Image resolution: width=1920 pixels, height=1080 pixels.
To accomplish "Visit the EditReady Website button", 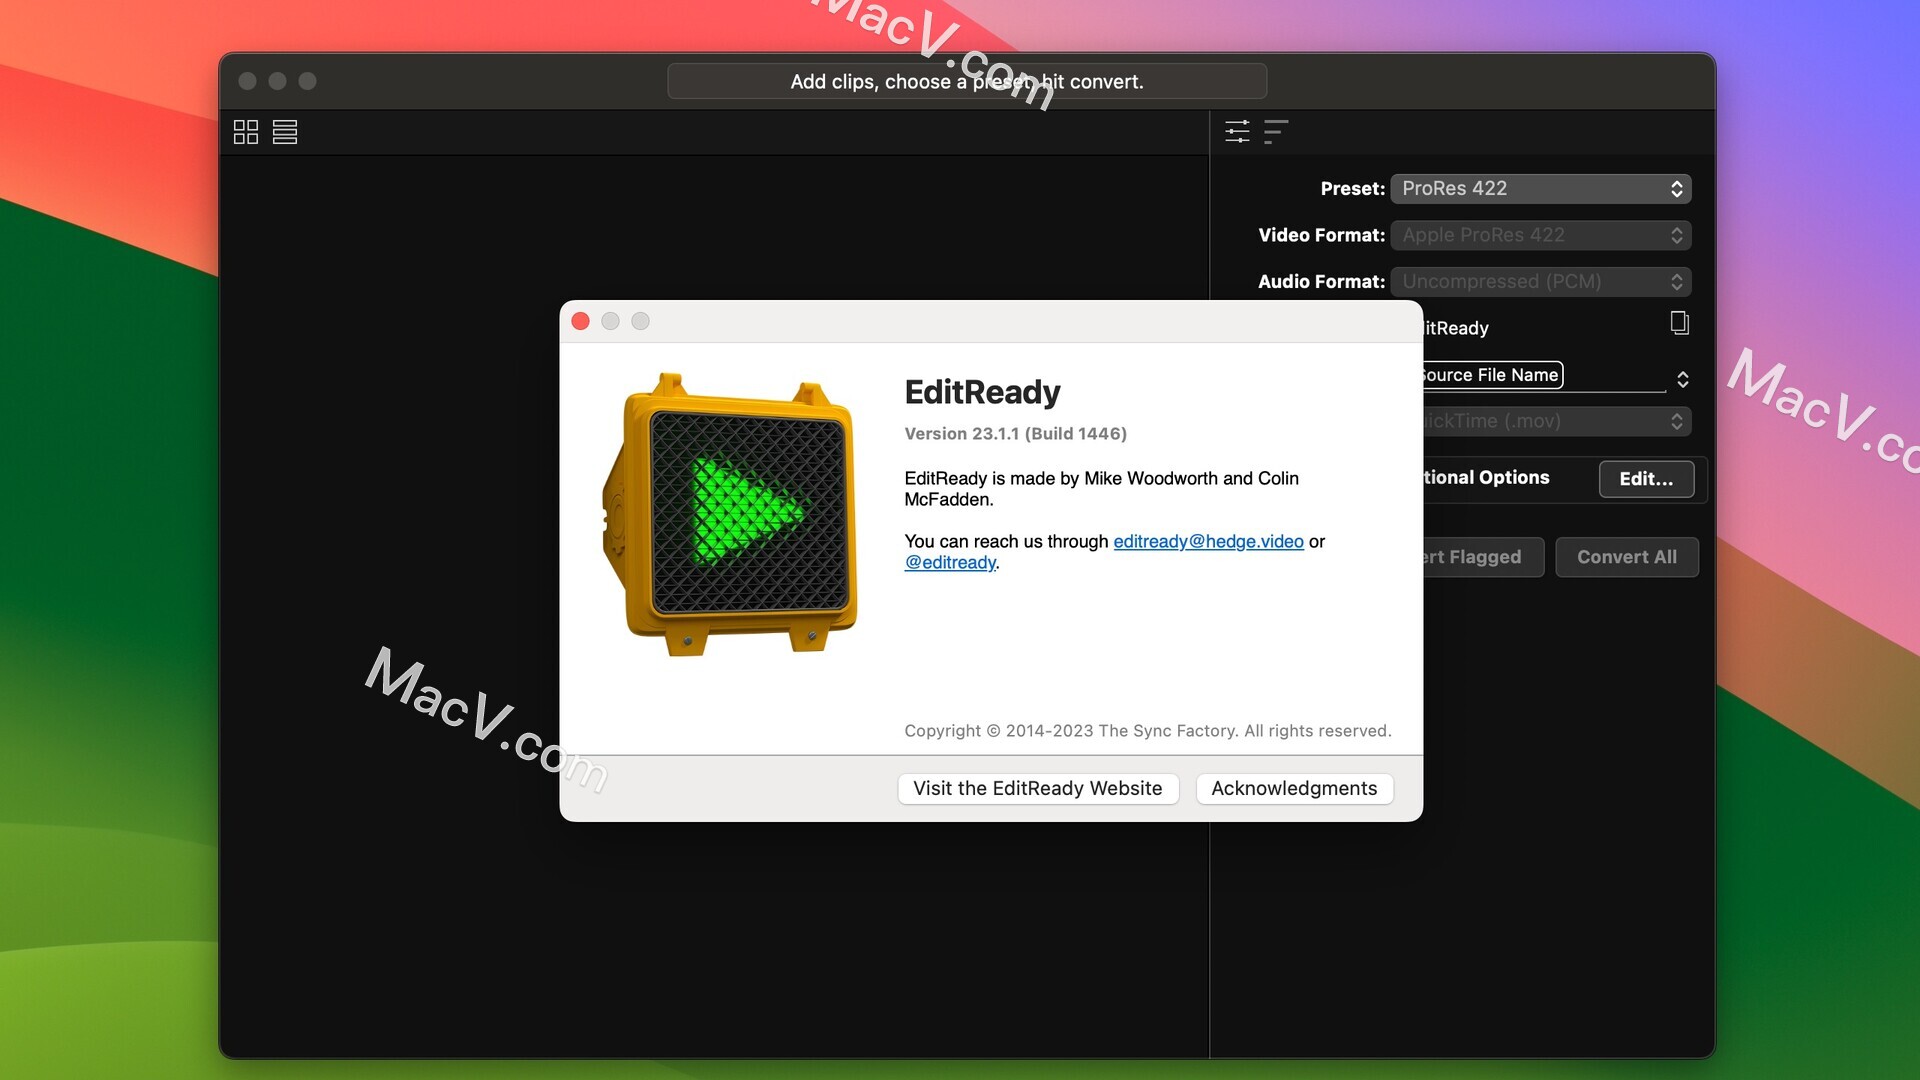I will coord(1036,787).
